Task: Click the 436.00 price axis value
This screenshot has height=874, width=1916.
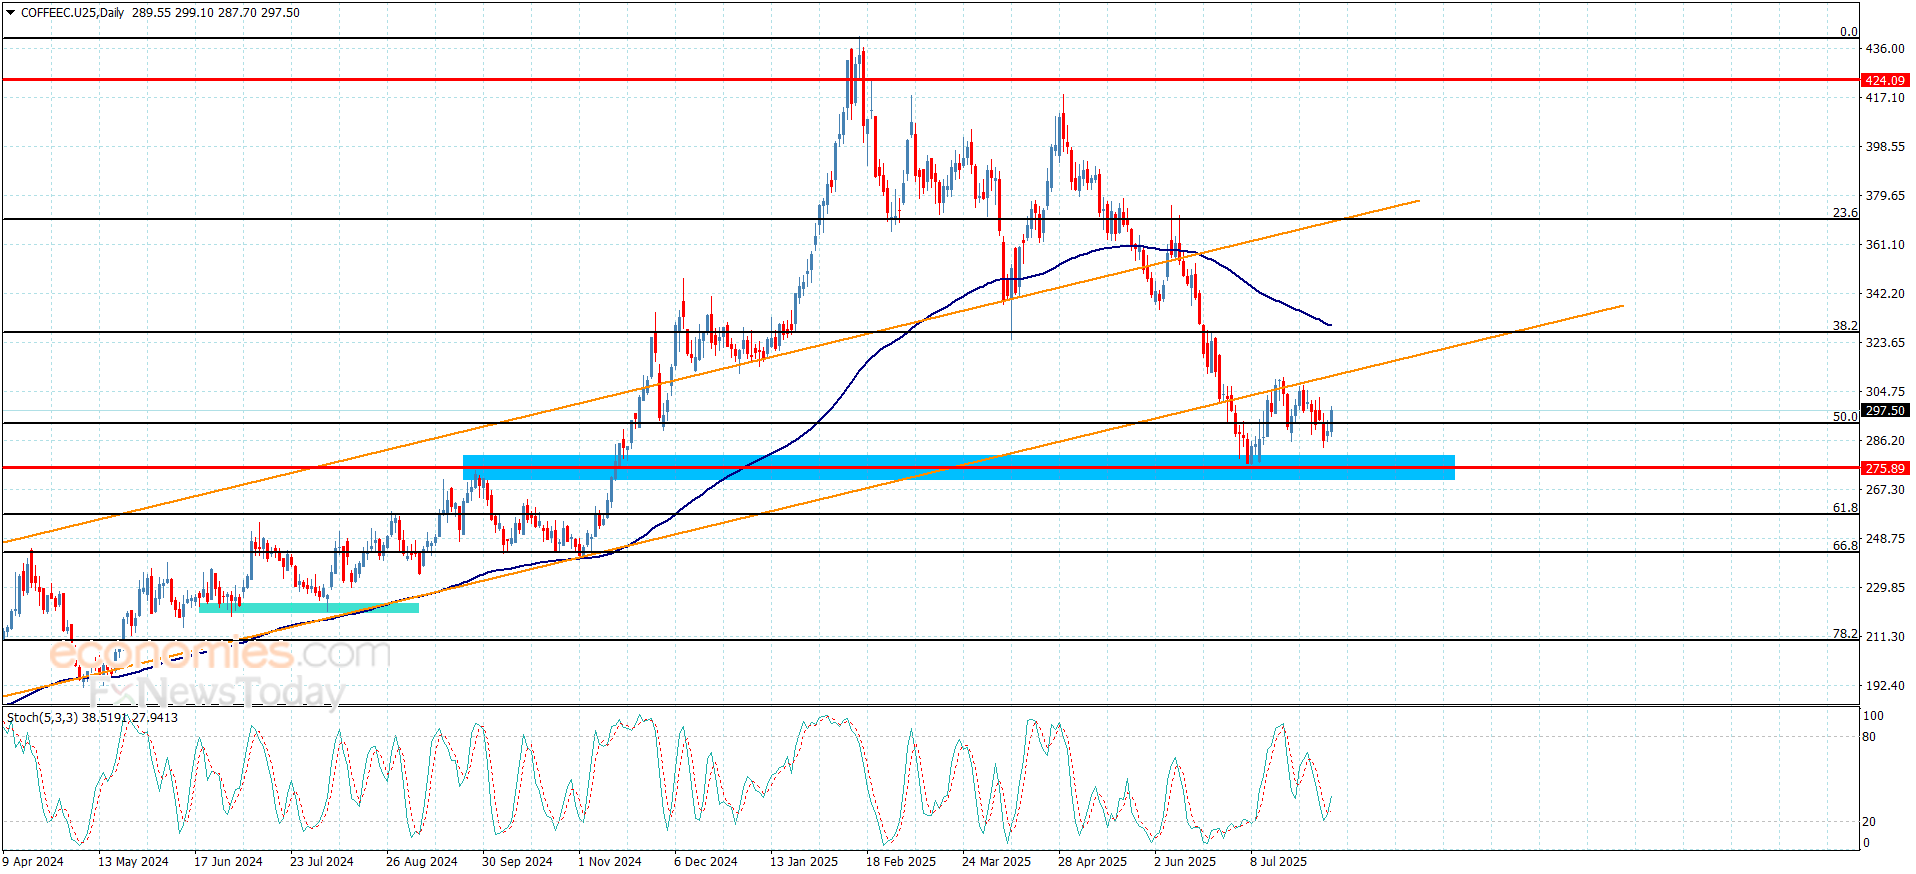Action: tap(1885, 48)
